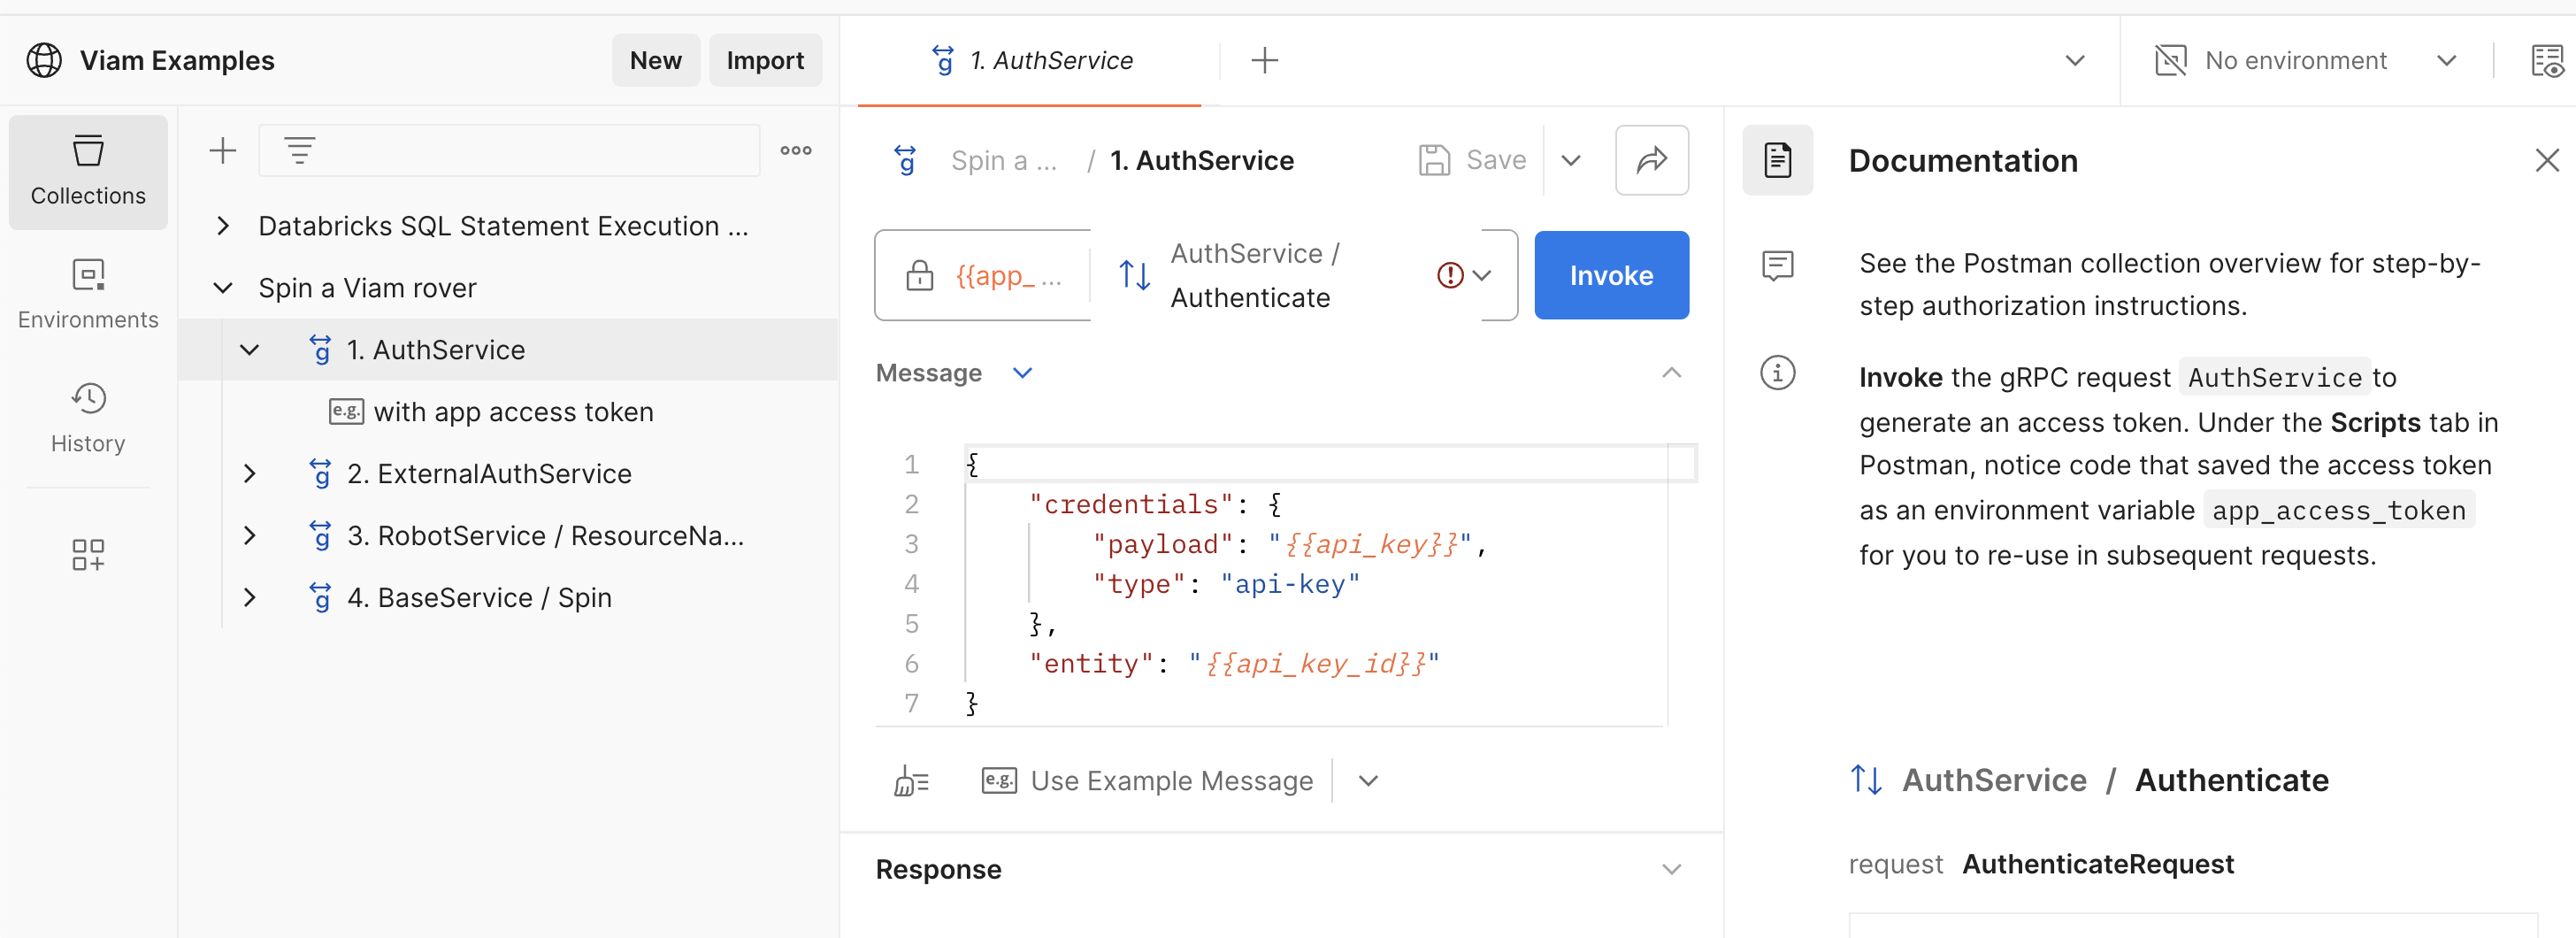Click the Import button
The width and height of the screenshot is (2576, 938).
pos(765,60)
